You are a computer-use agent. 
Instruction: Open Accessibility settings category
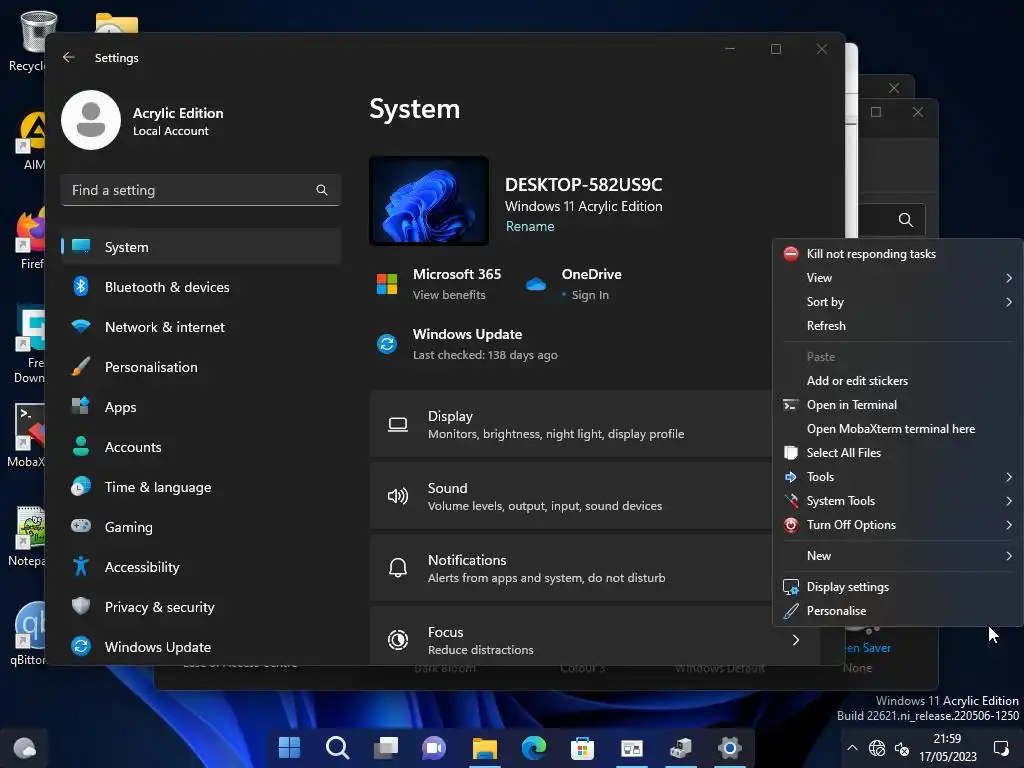pos(201,567)
